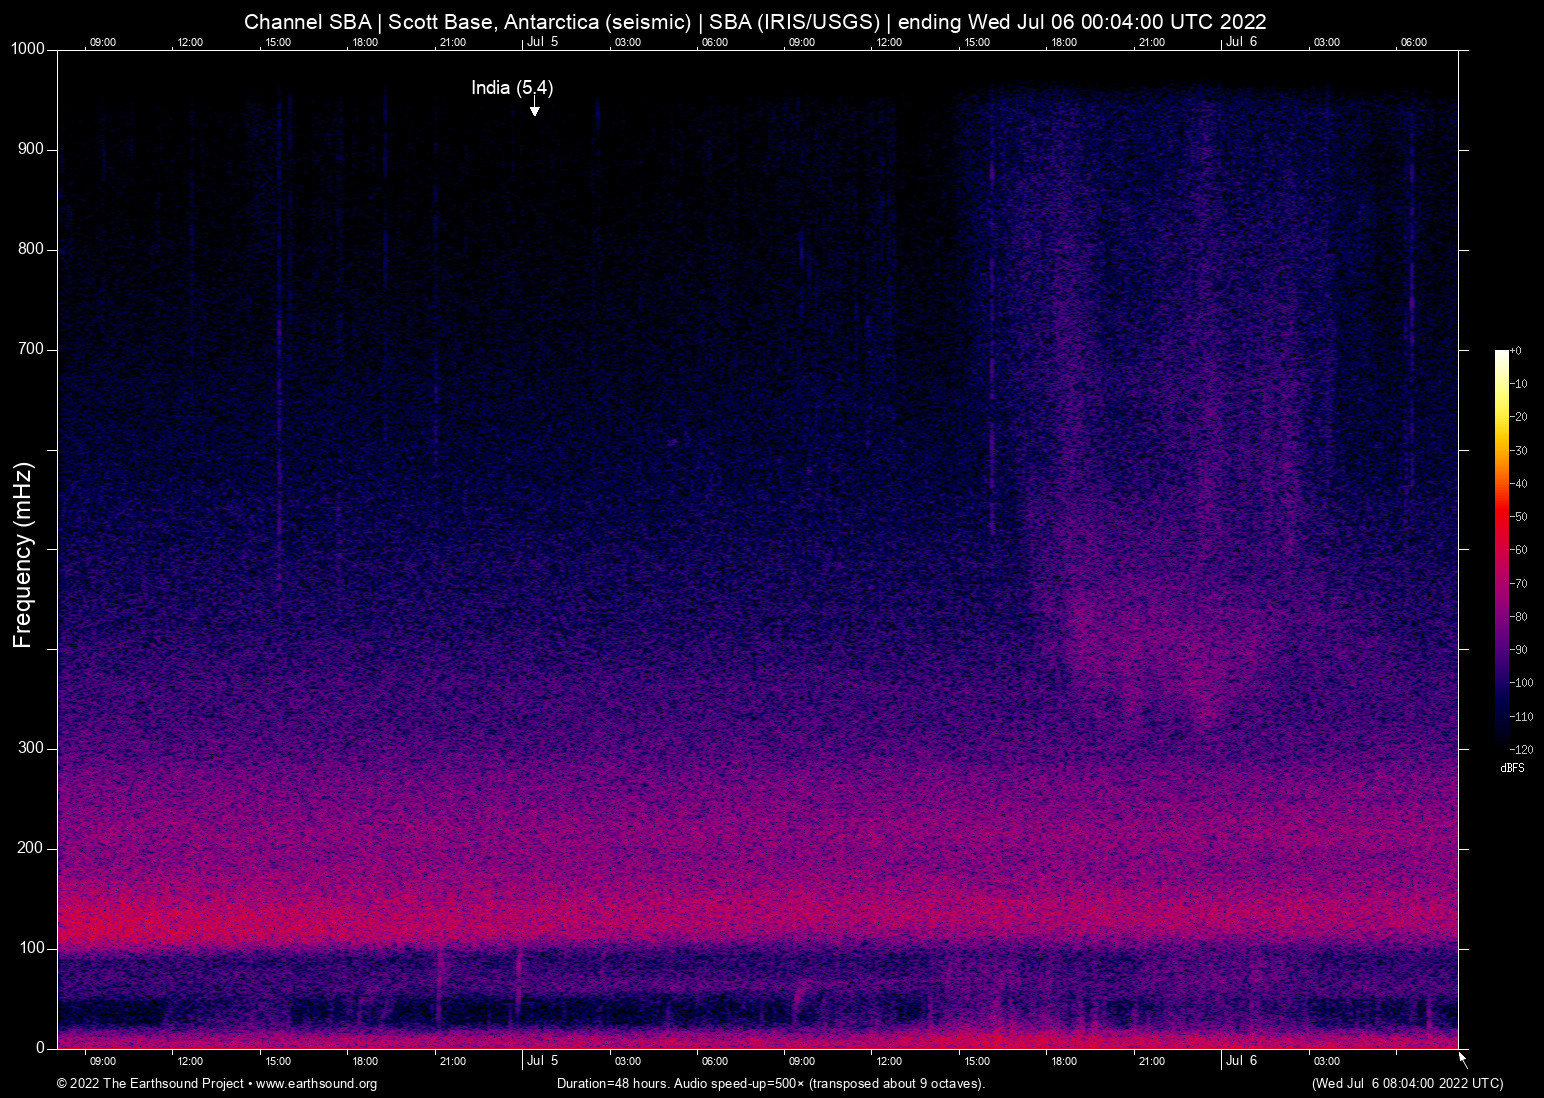
Task: Click the Jul 5 label on top axis
Action: [543, 42]
